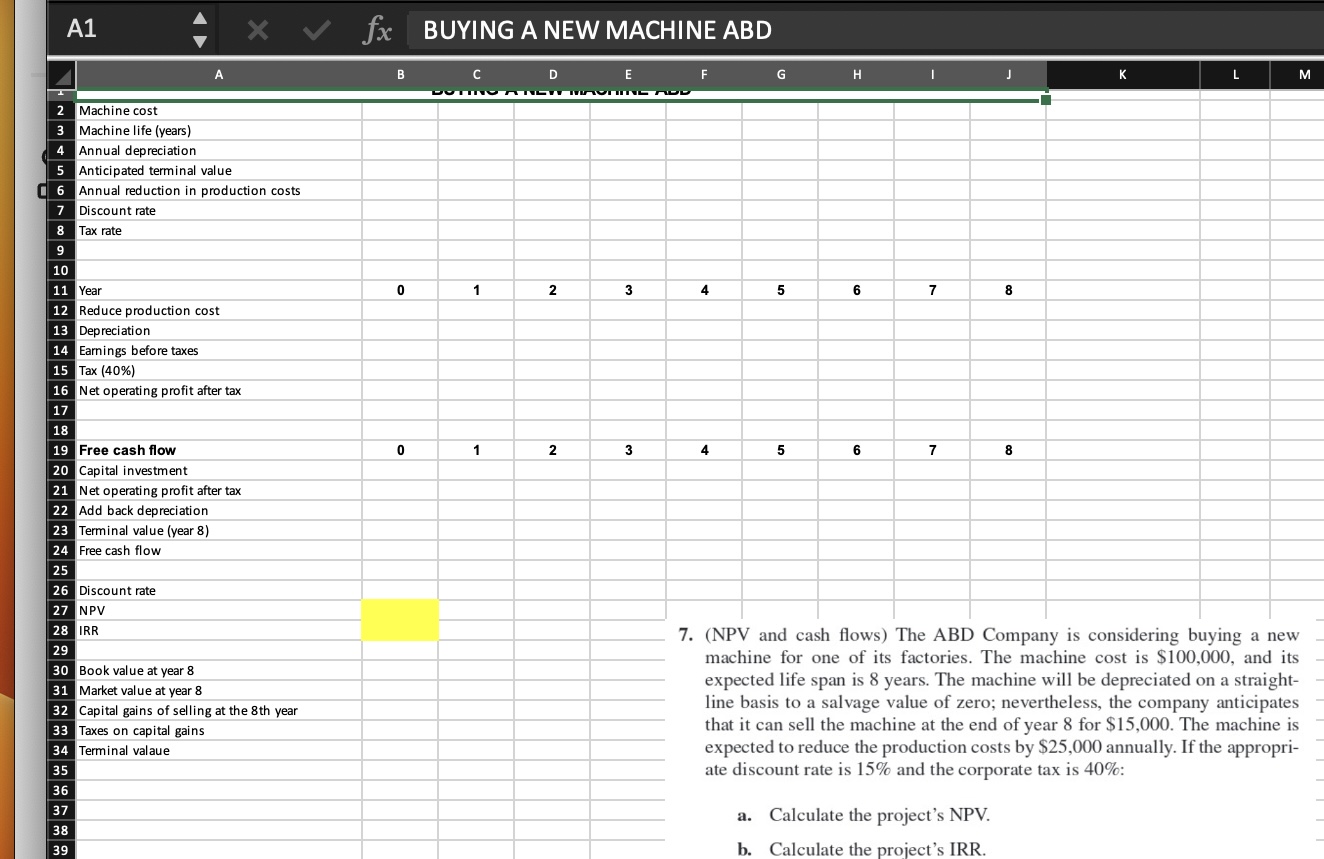Select column F header
This screenshot has width=1324, height=859.
click(x=704, y=75)
